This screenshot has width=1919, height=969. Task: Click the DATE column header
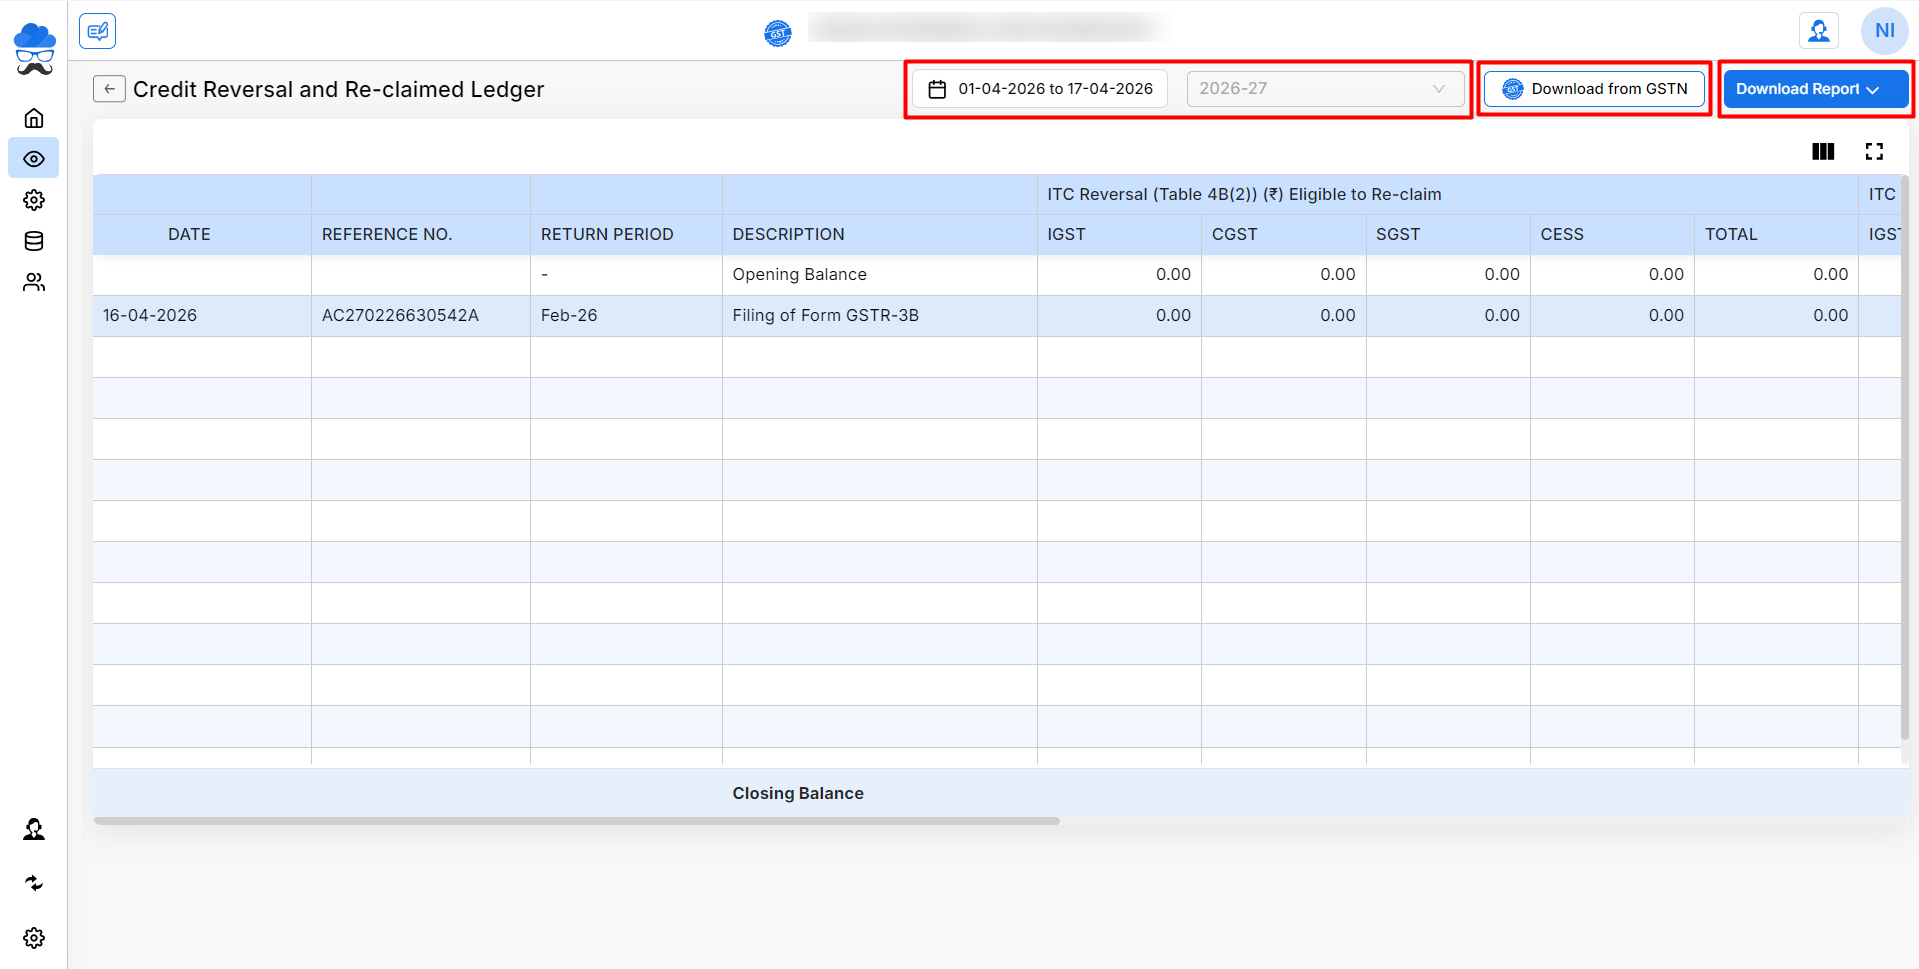pyautogui.click(x=189, y=234)
